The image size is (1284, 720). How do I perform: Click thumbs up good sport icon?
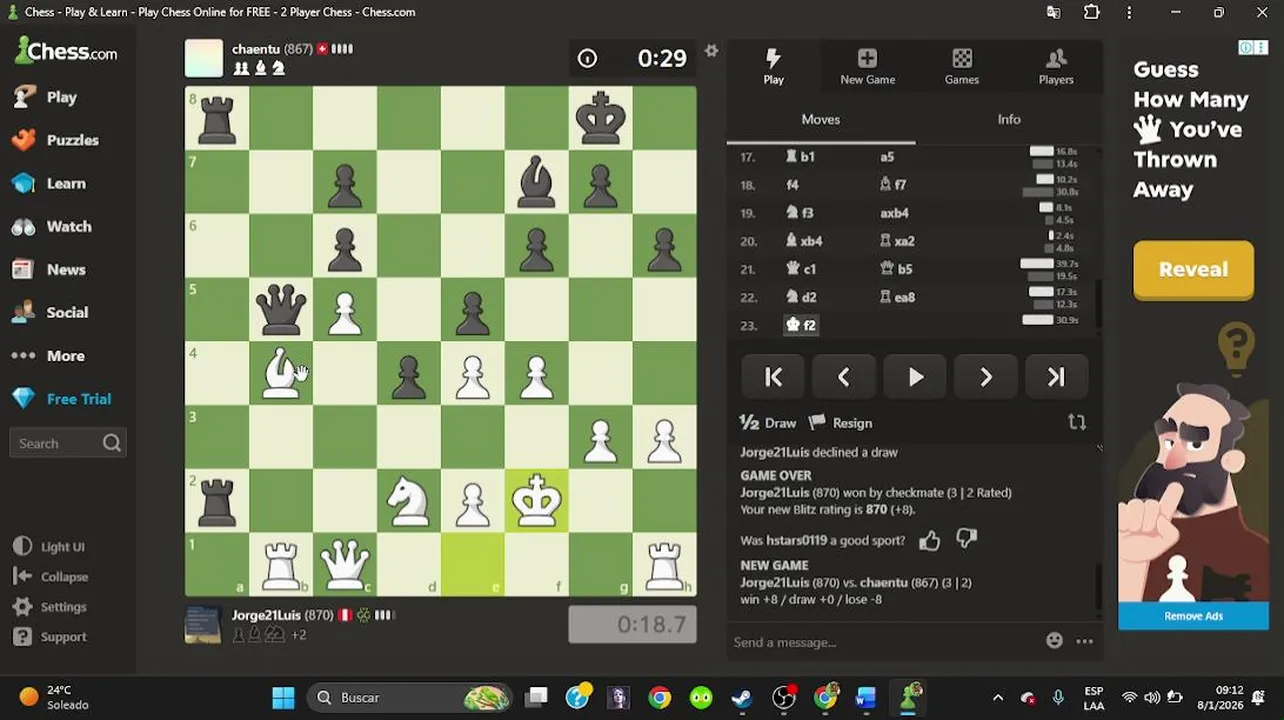coord(930,541)
